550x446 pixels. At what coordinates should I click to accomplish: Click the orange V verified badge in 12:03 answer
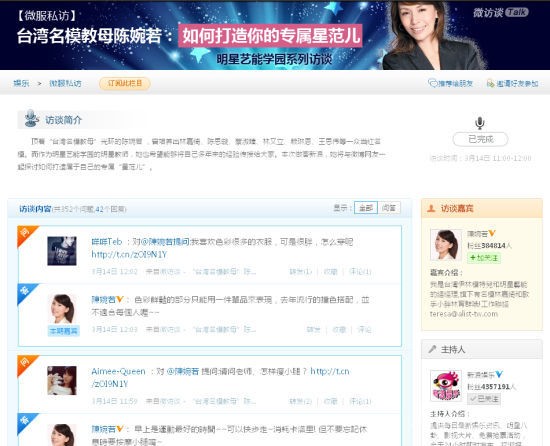coord(120,299)
